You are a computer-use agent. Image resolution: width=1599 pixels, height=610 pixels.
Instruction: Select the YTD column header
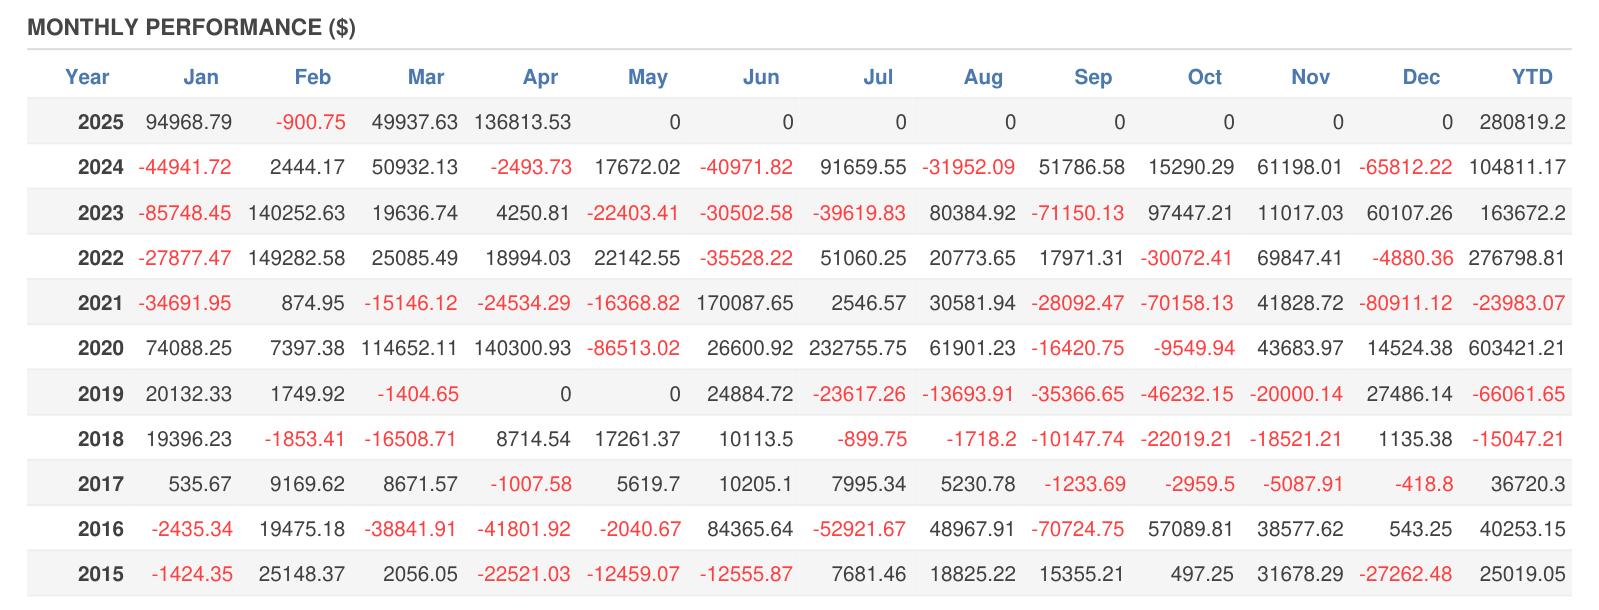tap(1532, 77)
